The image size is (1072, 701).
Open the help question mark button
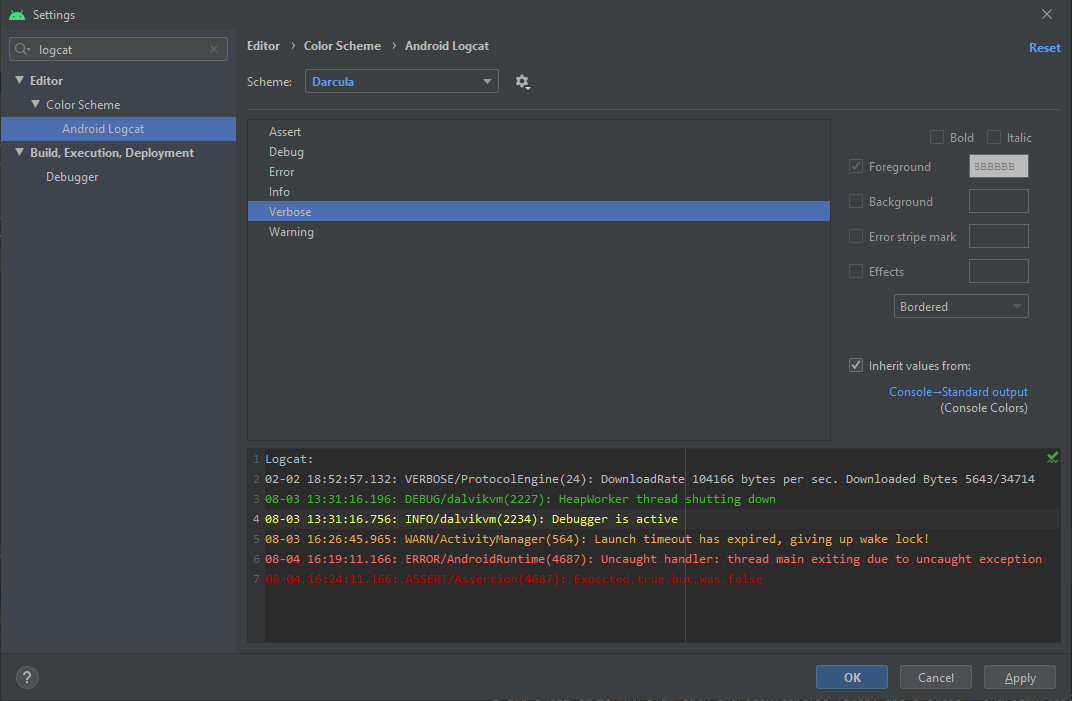point(28,677)
